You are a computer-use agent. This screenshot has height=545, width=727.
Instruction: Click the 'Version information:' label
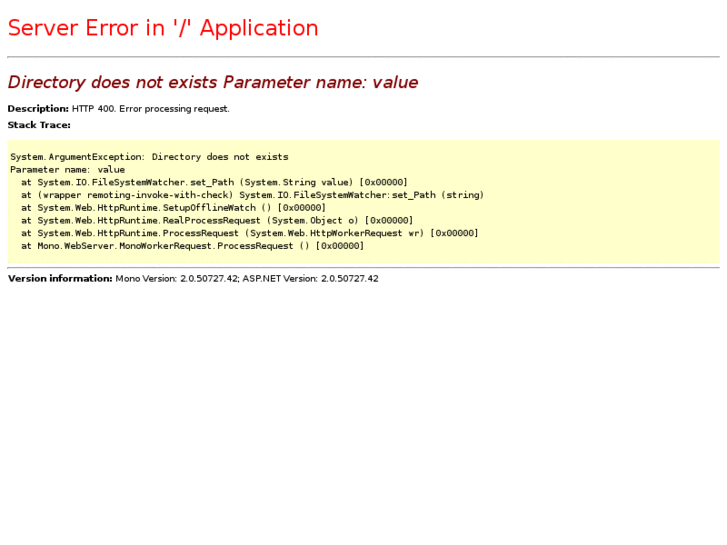coord(60,278)
